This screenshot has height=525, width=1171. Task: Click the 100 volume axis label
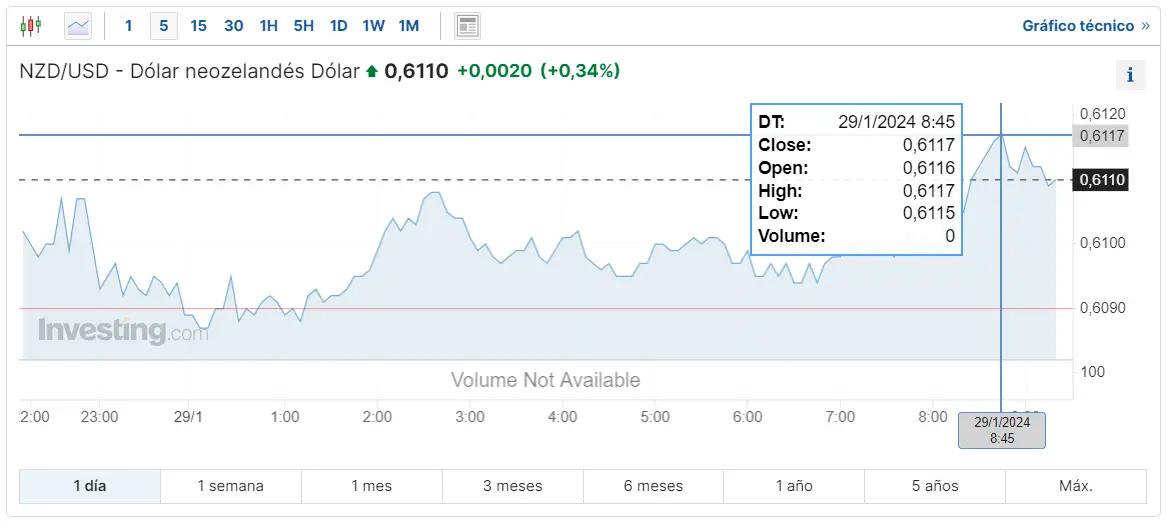point(1093,372)
